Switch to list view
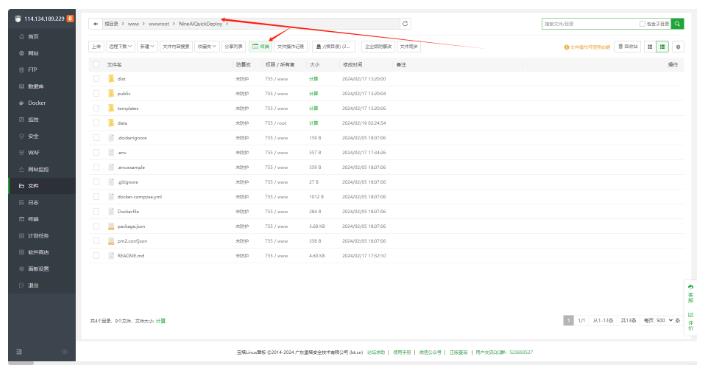Viewport: 706px width, 371px height. click(x=662, y=46)
